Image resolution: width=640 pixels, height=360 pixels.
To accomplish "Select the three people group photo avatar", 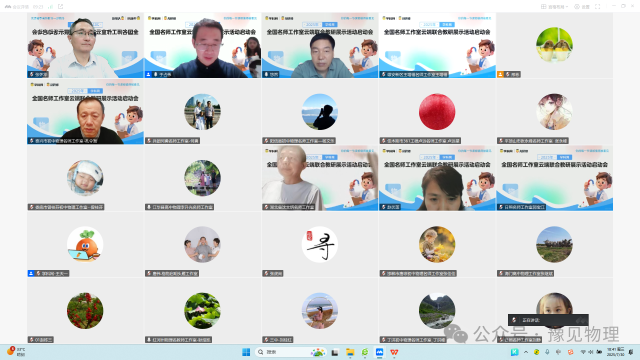I will click(x=202, y=244).
